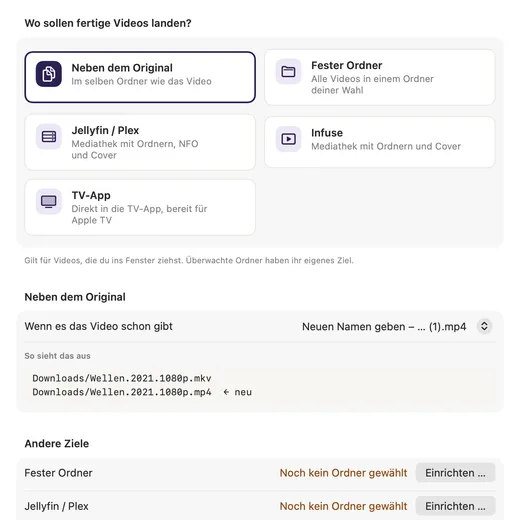Choose the TV-App destination card
The height and width of the screenshot is (520, 520).
(140, 207)
